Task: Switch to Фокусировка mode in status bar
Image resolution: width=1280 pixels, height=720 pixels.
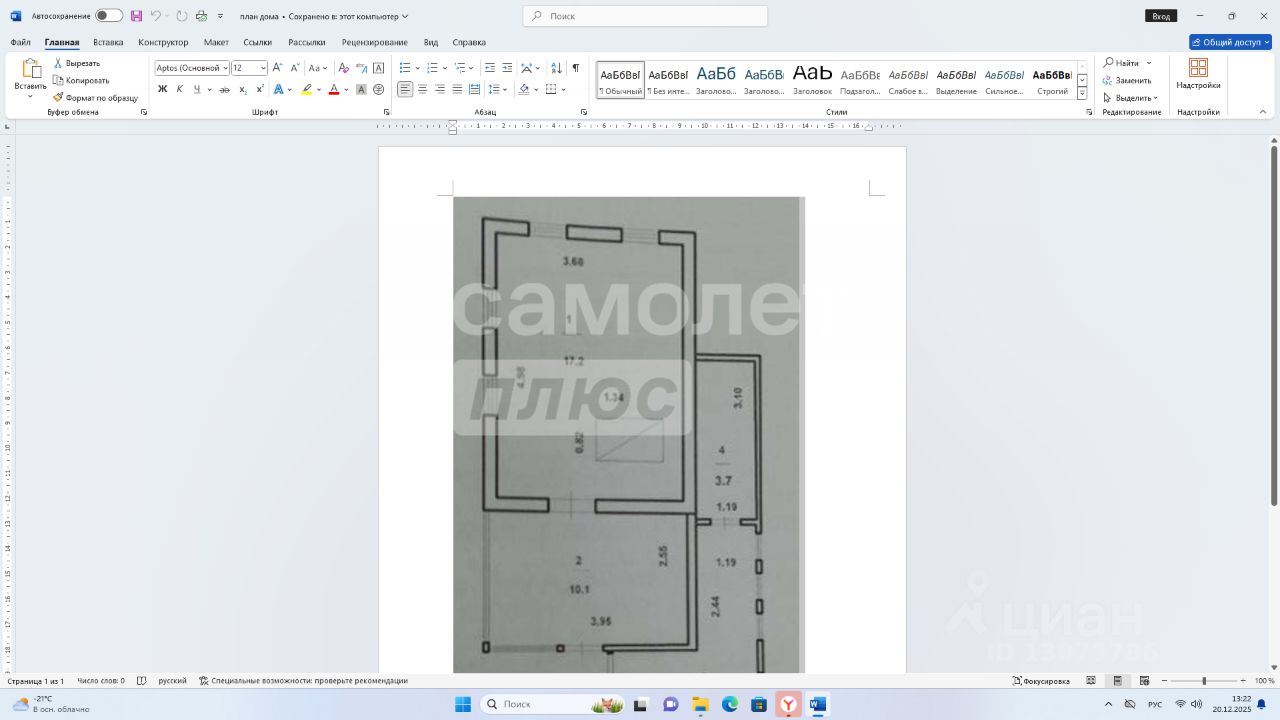Action: [1041, 681]
